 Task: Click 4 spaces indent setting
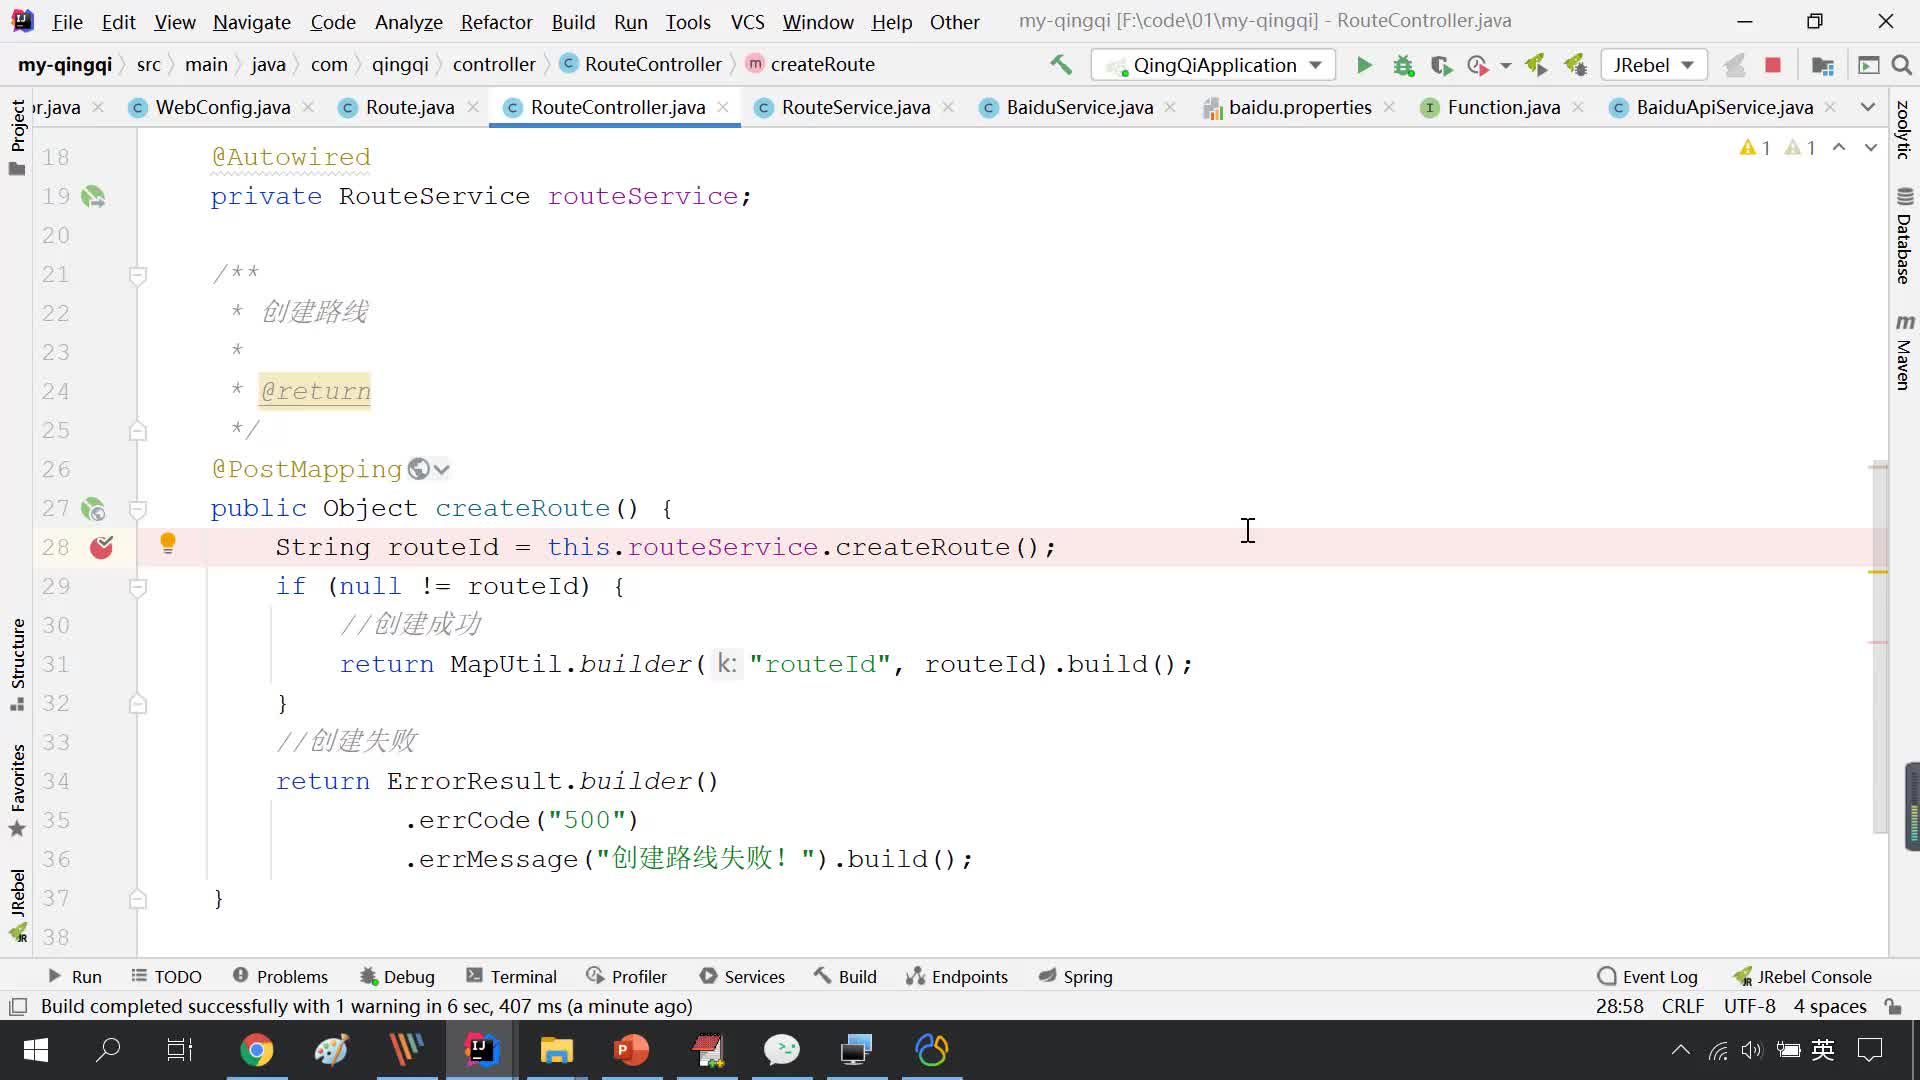pos(1830,1007)
